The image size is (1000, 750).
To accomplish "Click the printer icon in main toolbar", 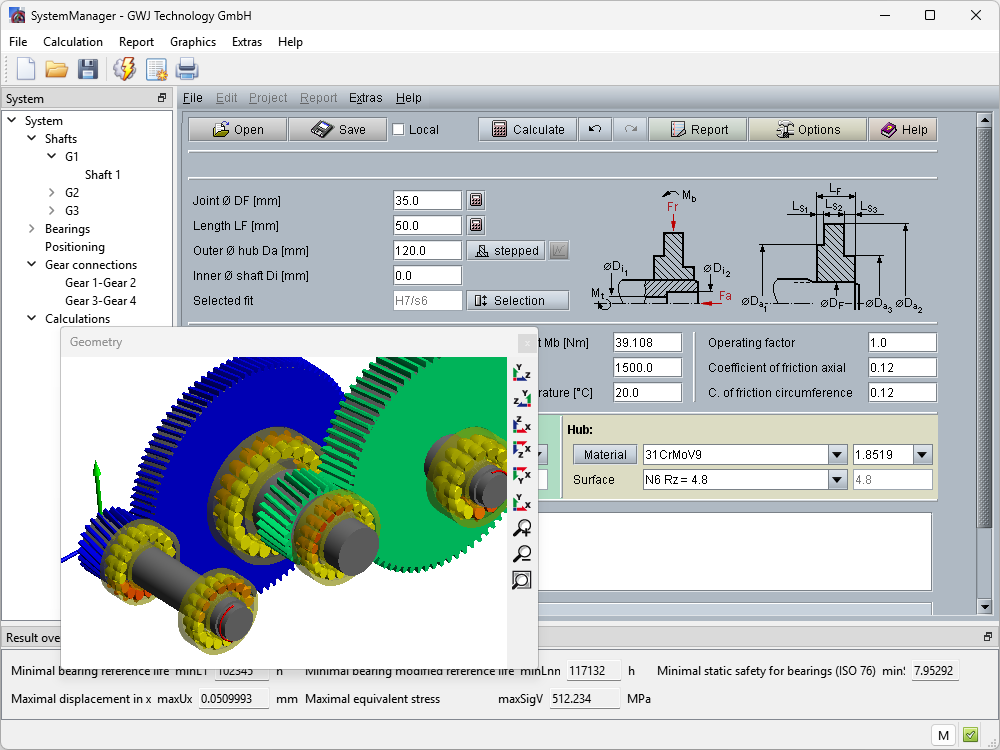I will (x=187, y=69).
